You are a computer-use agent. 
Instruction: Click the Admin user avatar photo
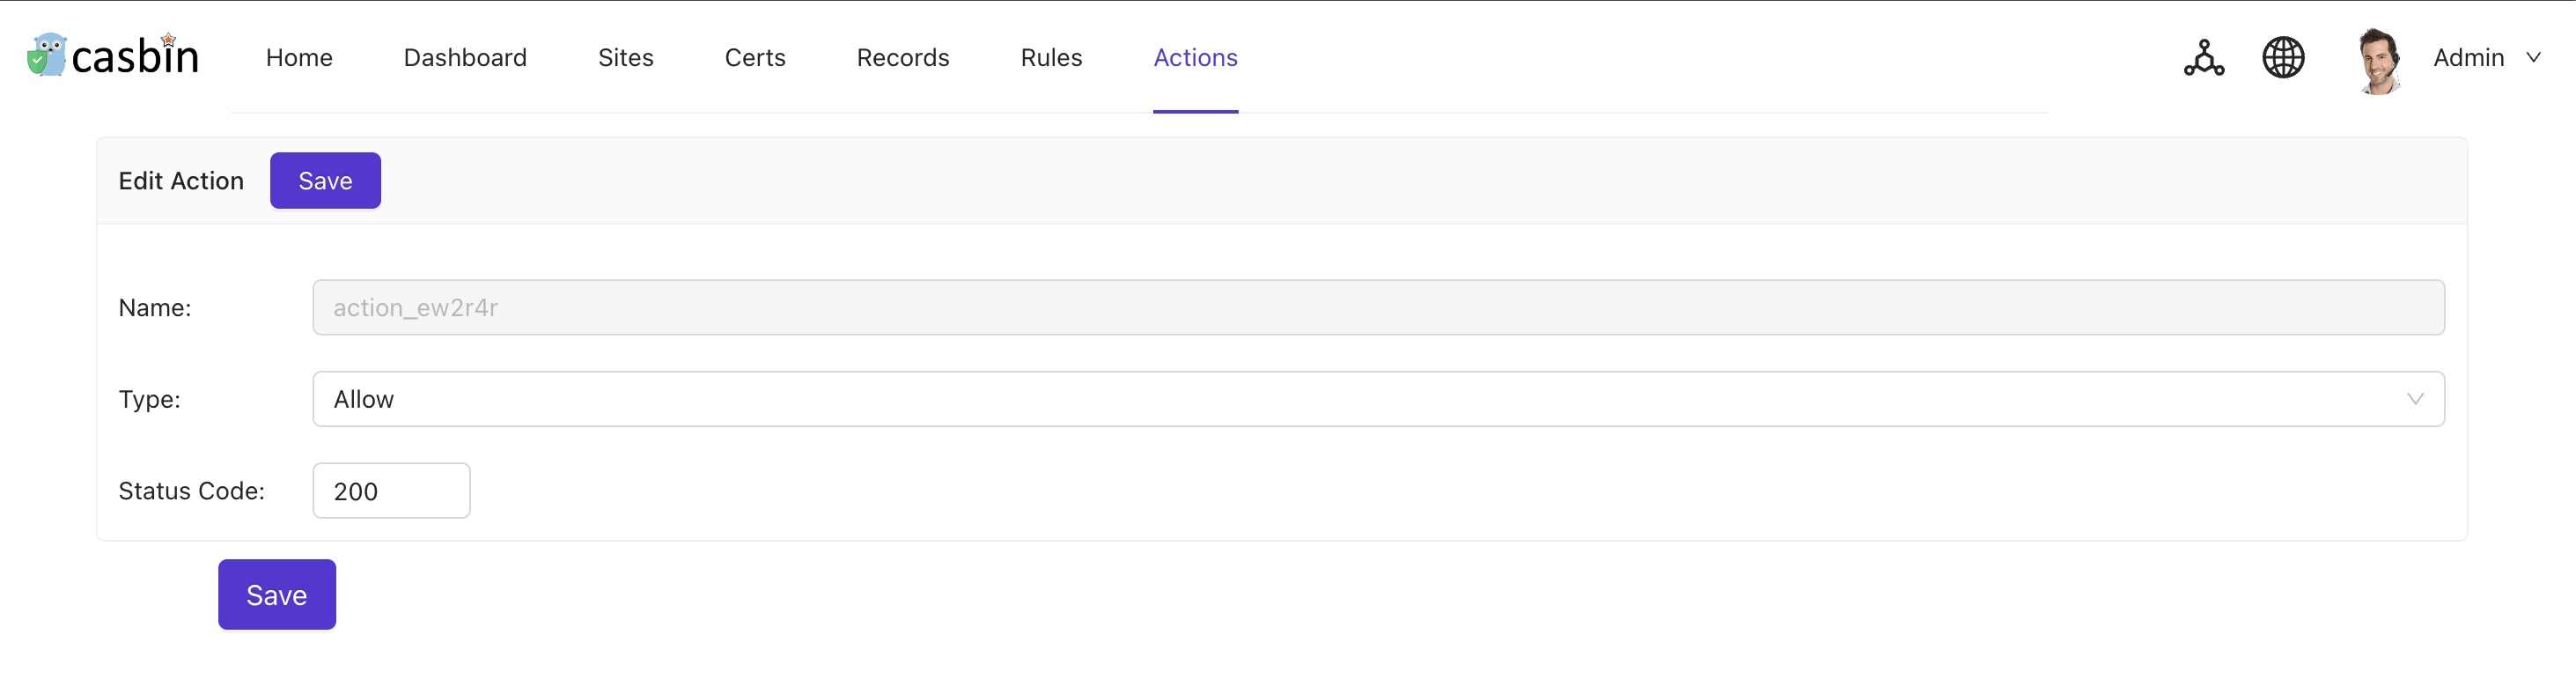pos(2380,60)
